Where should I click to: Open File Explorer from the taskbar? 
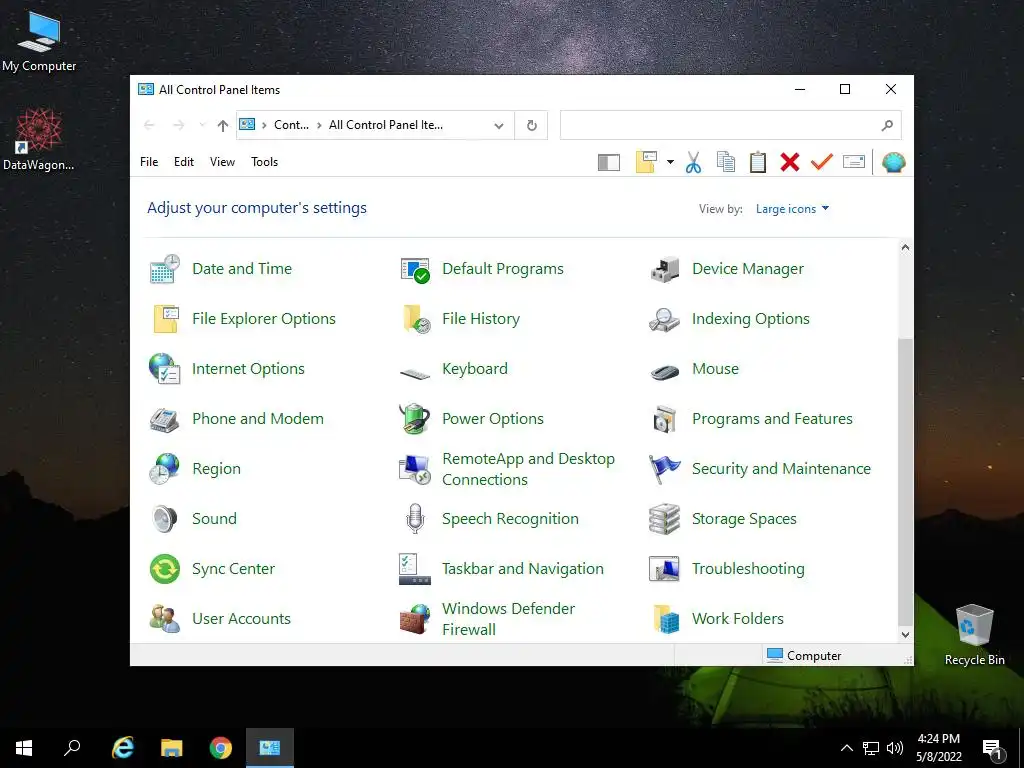(x=172, y=748)
